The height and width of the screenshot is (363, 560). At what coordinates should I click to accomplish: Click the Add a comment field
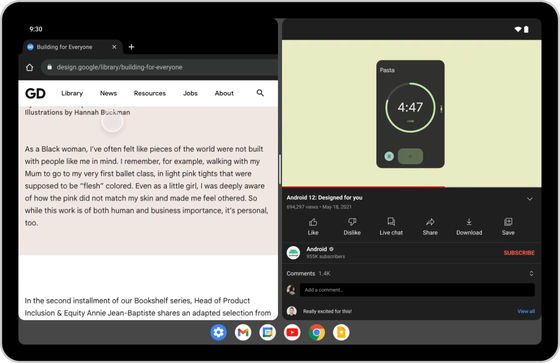click(417, 290)
